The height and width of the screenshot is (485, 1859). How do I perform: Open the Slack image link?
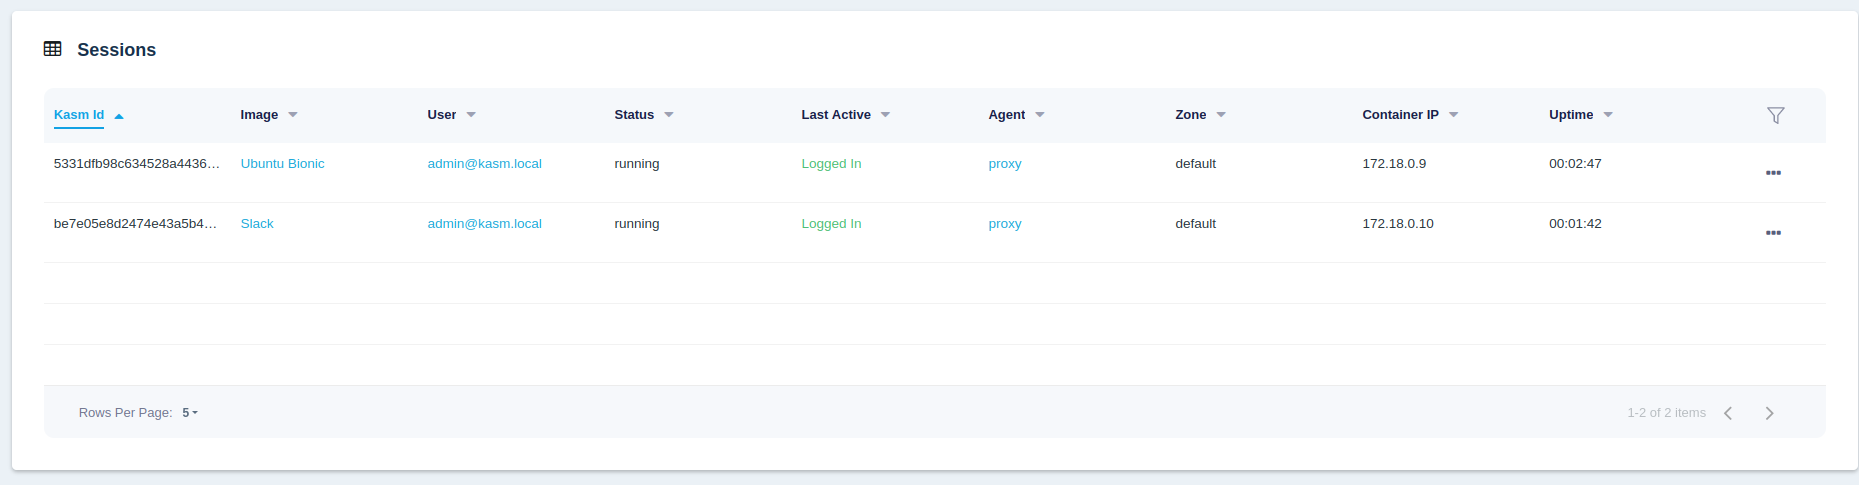[257, 224]
